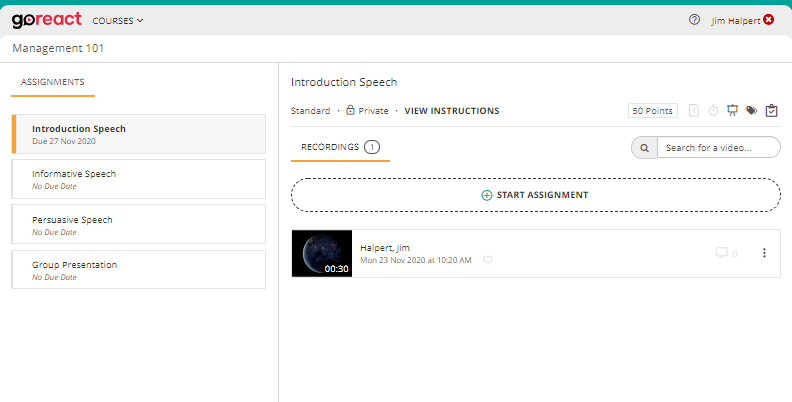792x402 pixels.
Task: Select the Informative Speech assignment
Action: click(x=139, y=179)
